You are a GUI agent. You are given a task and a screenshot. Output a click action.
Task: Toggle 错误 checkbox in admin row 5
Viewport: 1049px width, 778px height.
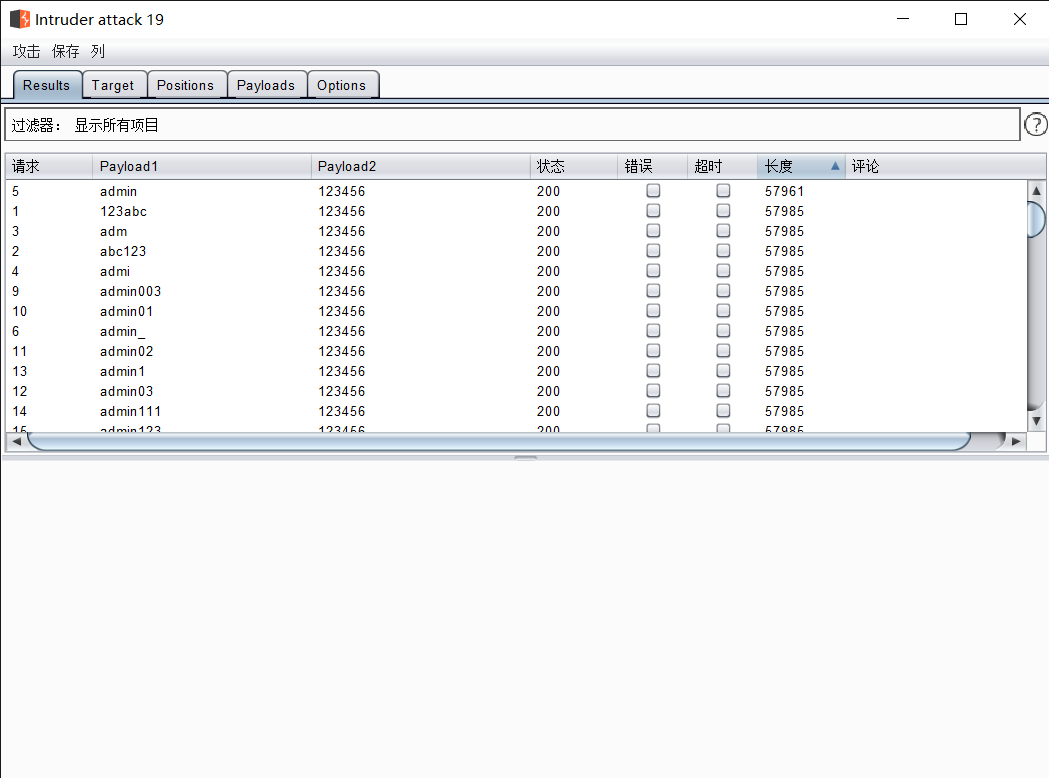pos(653,191)
